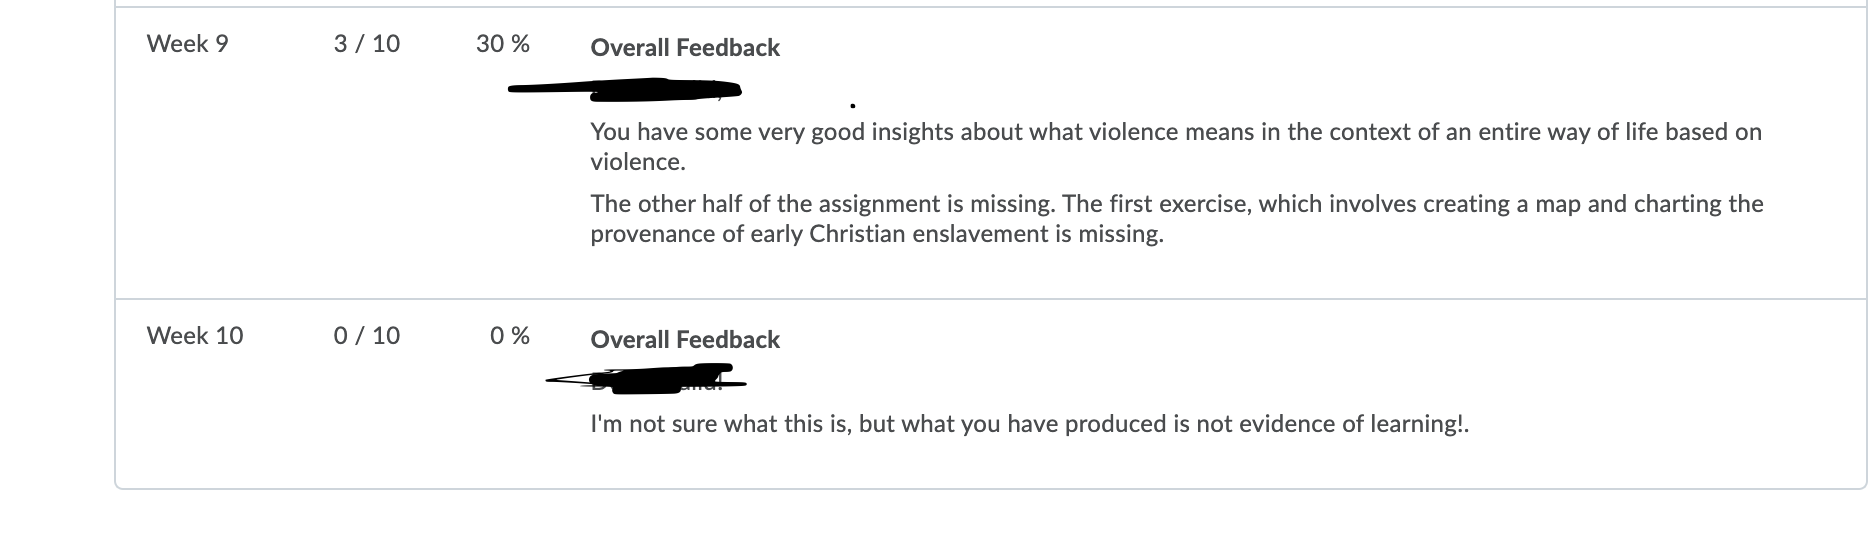Click the 0 % grade value
The image size is (1872, 546).
[x=510, y=335]
